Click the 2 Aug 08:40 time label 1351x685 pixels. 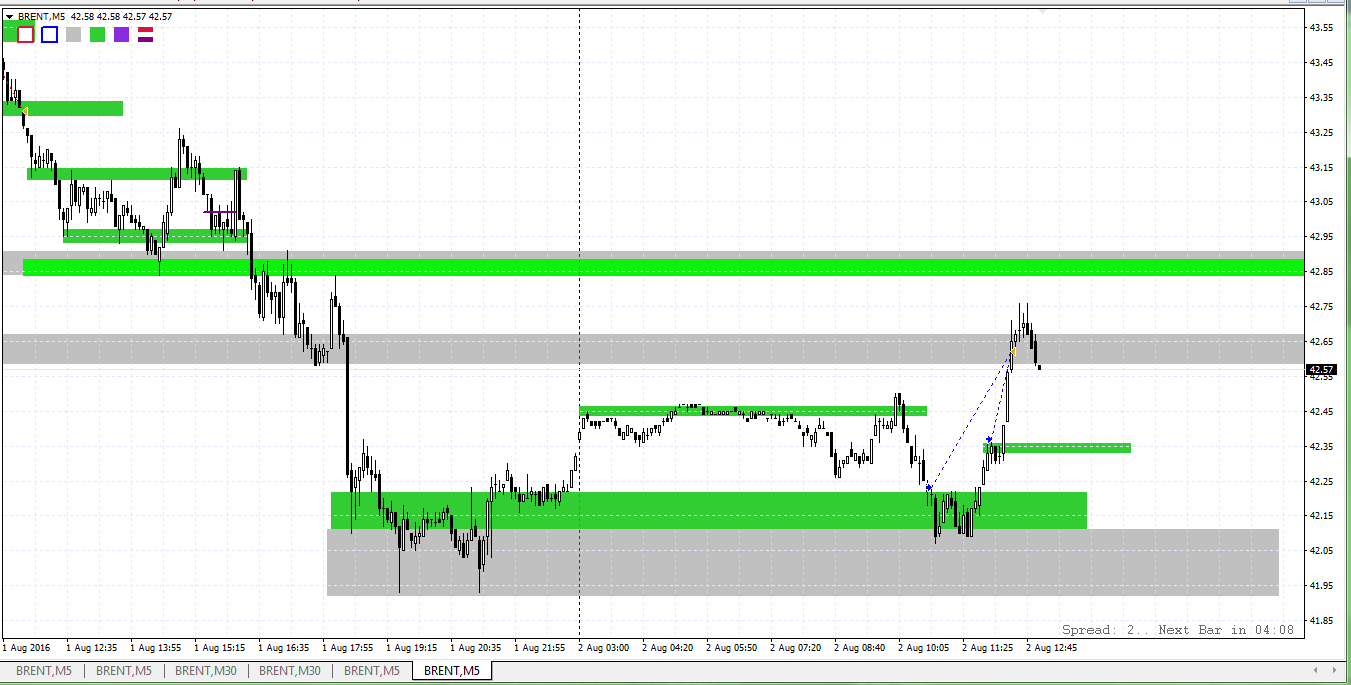[x=859, y=648]
